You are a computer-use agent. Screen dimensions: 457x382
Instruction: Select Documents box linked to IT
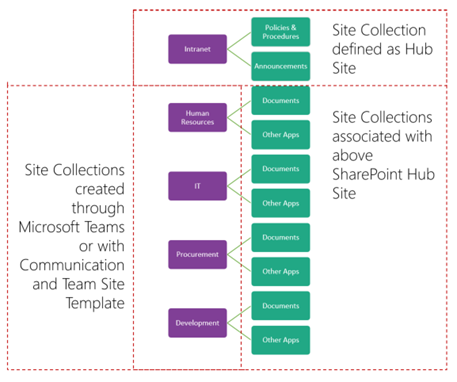pos(281,169)
